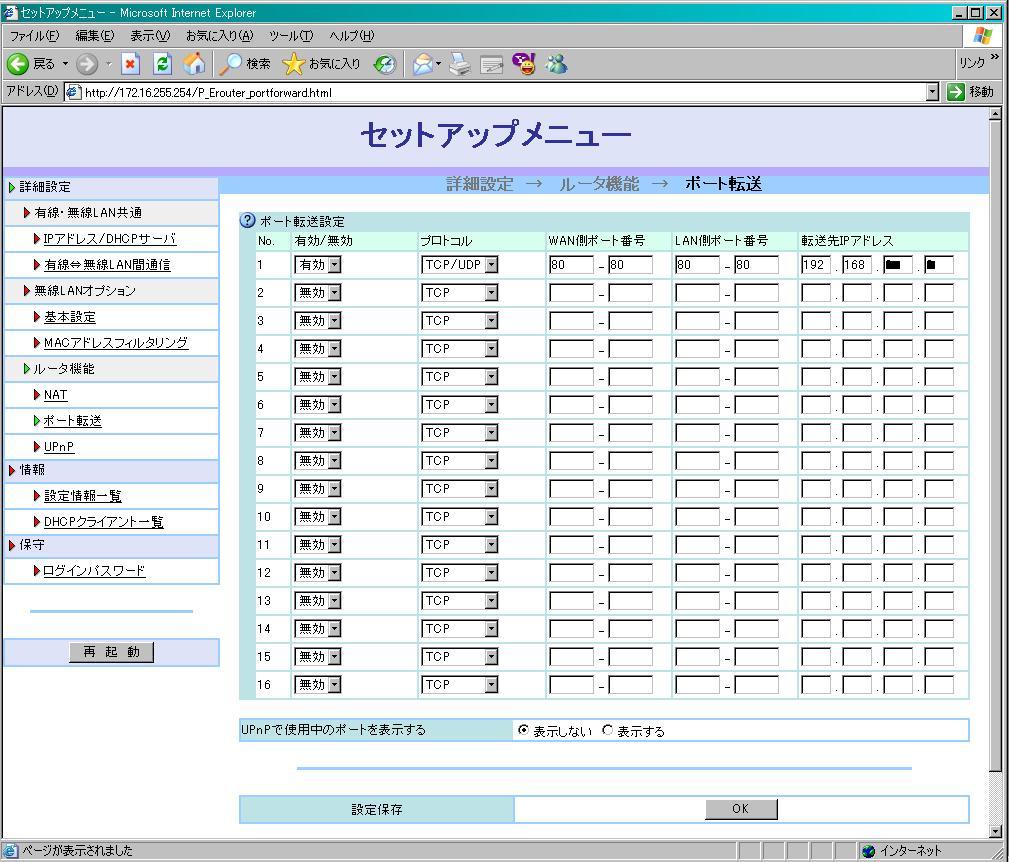1009x862 pixels.
Task: Click the OK save settings button
Action: click(741, 809)
